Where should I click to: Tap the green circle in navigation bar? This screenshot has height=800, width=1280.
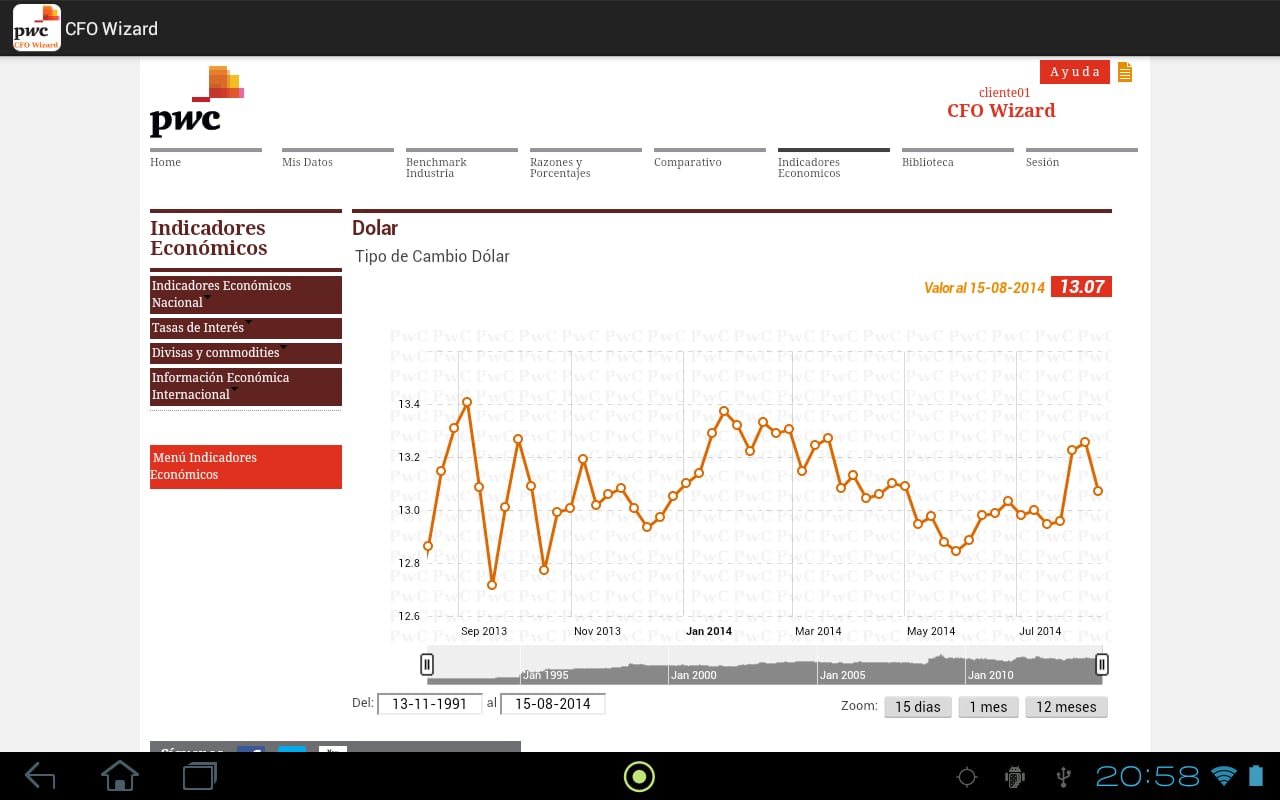click(639, 776)
